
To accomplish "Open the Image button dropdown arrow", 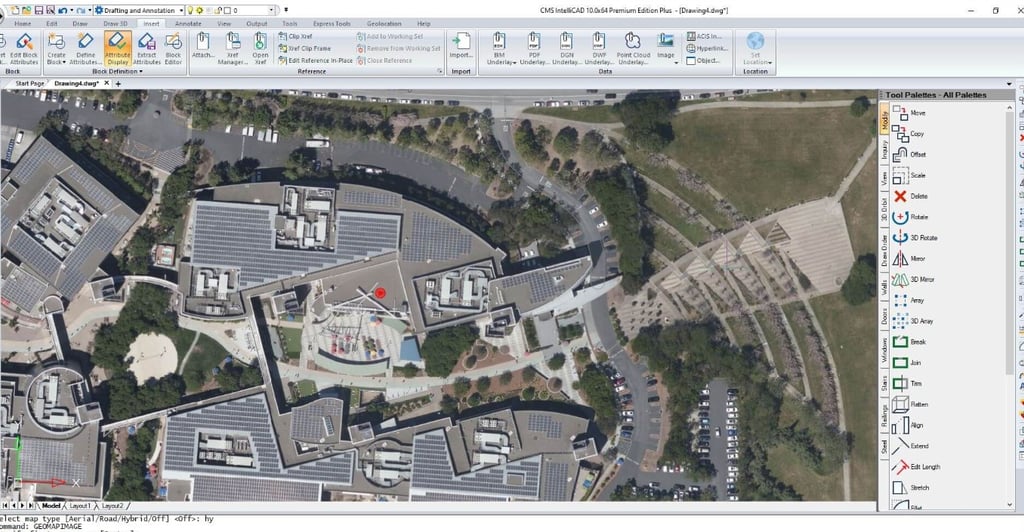I will pos(676,62).
